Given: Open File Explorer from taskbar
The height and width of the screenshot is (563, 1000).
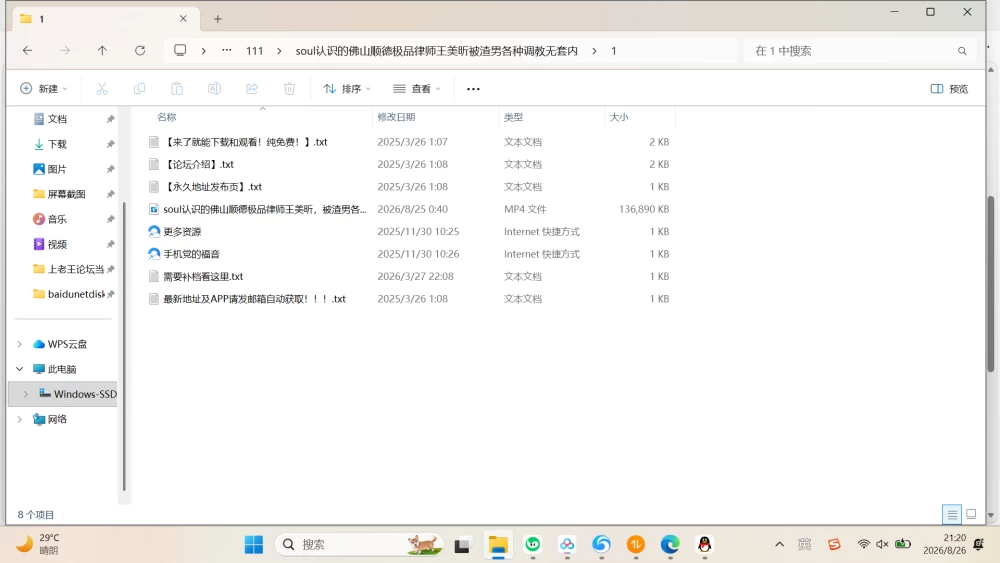Looking at the screenshot, I should (498, 545).
